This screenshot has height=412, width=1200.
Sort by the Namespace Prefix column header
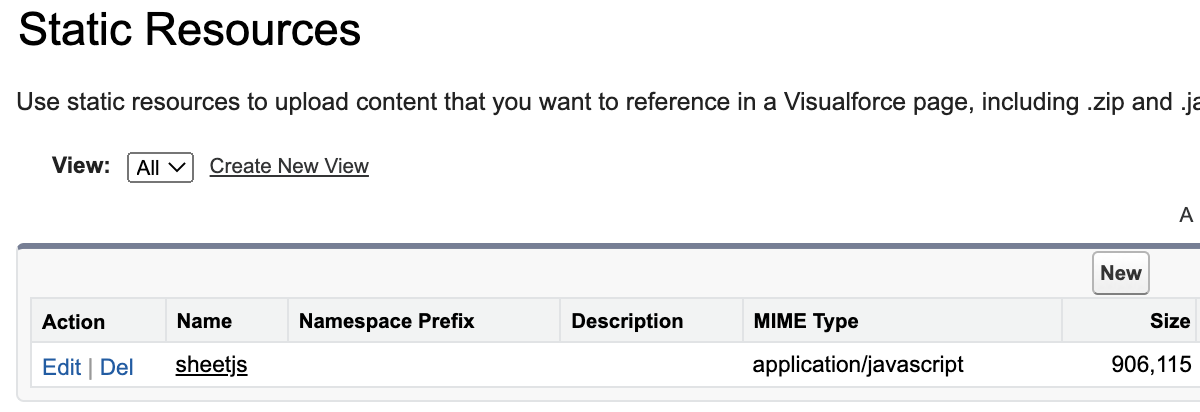tap(386, 321)
